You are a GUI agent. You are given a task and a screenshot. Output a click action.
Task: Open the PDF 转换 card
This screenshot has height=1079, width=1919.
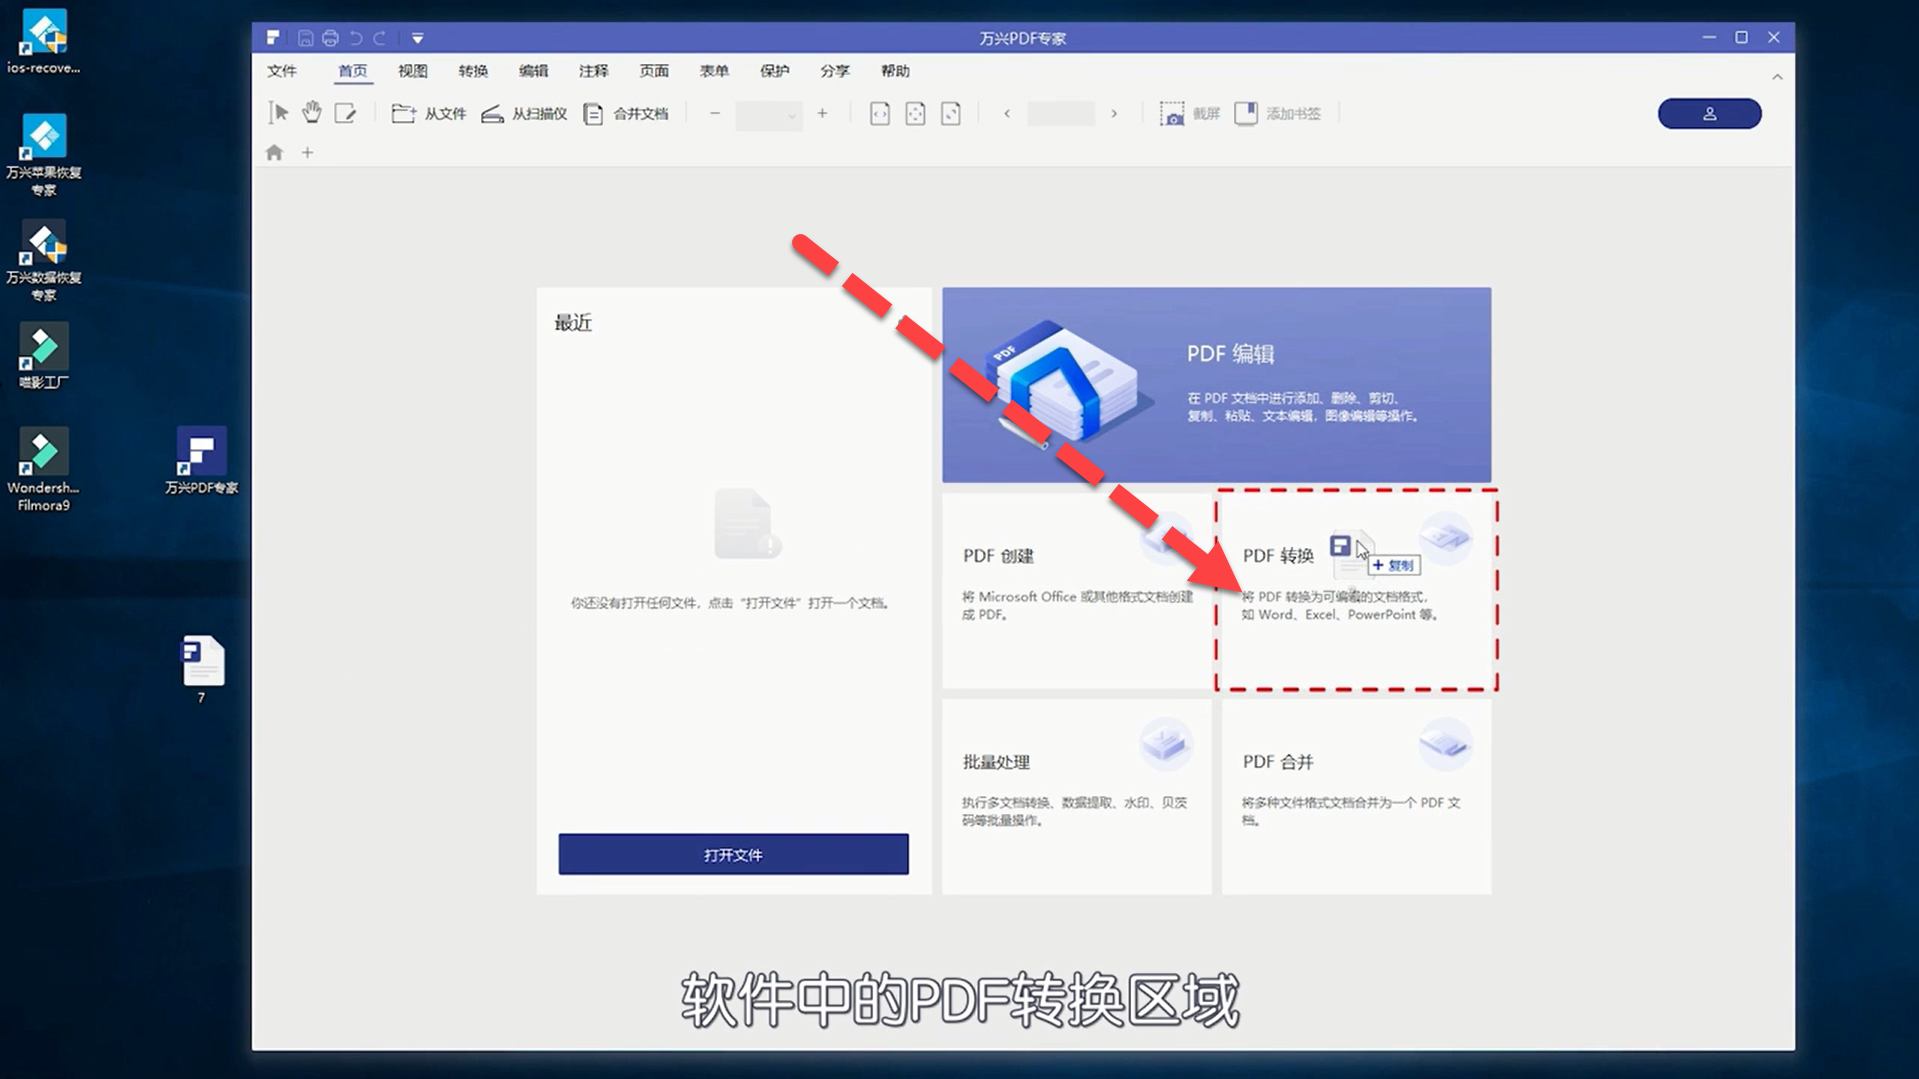(x=1356, y=591)
